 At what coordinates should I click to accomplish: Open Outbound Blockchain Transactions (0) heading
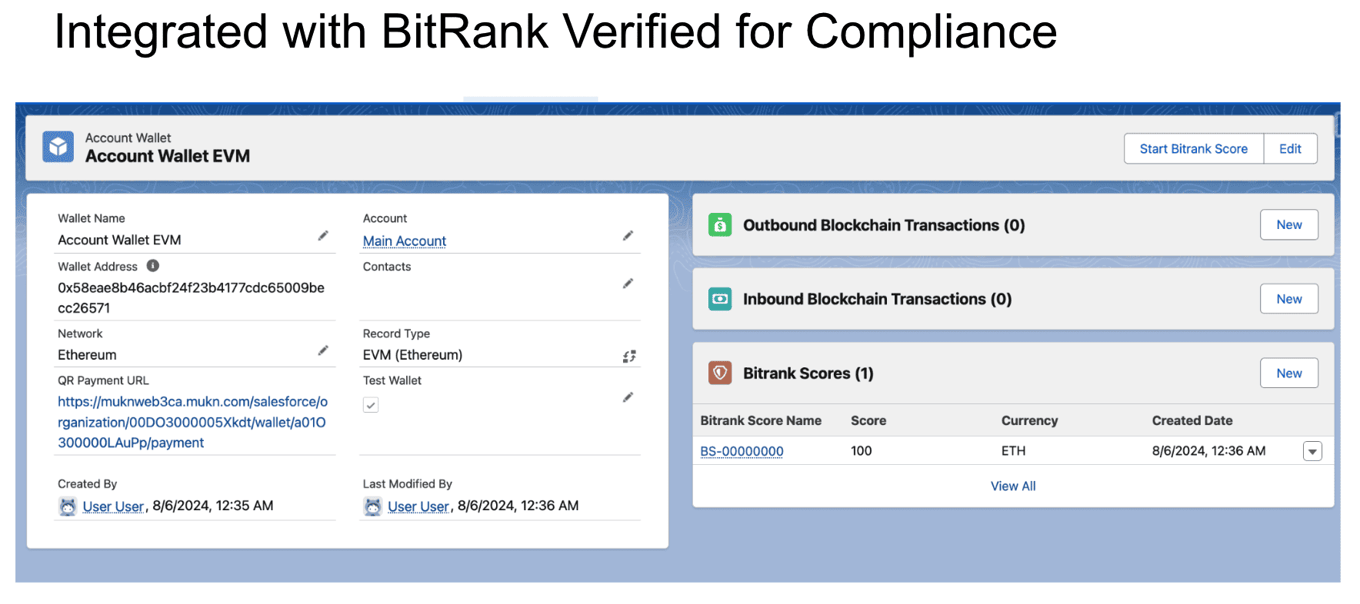884,225
